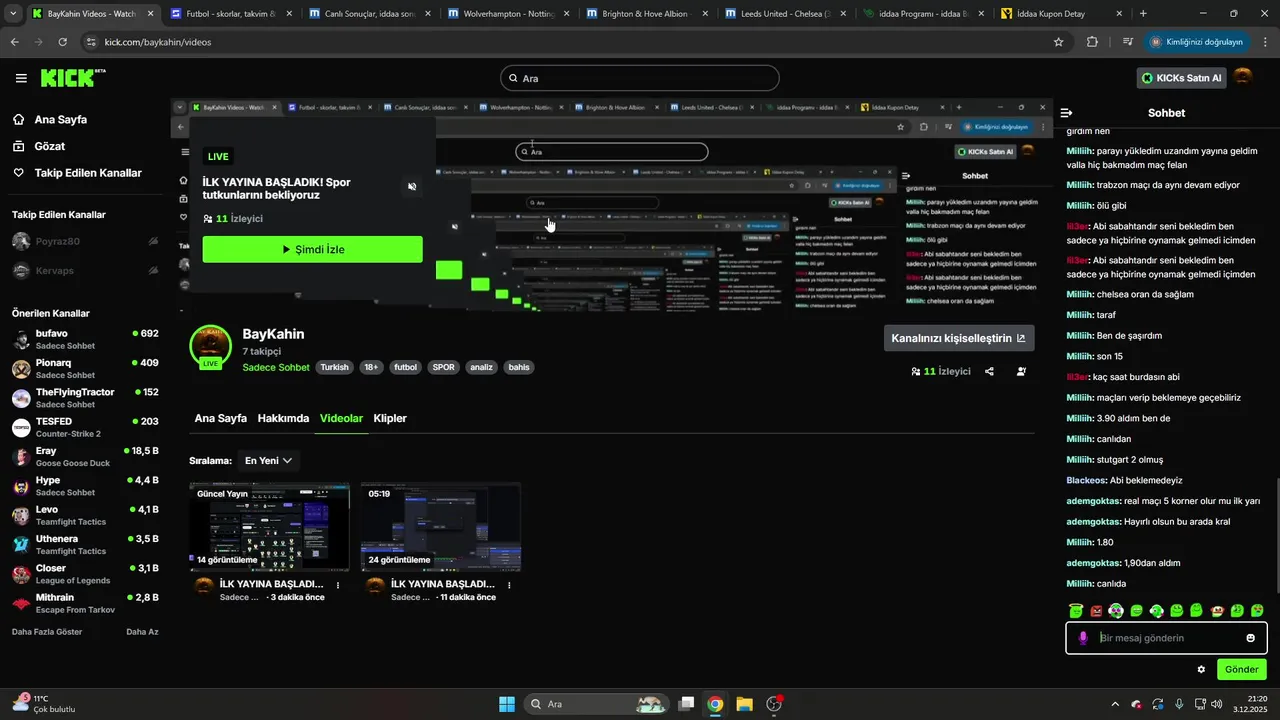Image resolution: width=1280 pixels, height=720 pixels.
Task: Open the hamburger sidebar menu
Action: click(x=21, y=78)
